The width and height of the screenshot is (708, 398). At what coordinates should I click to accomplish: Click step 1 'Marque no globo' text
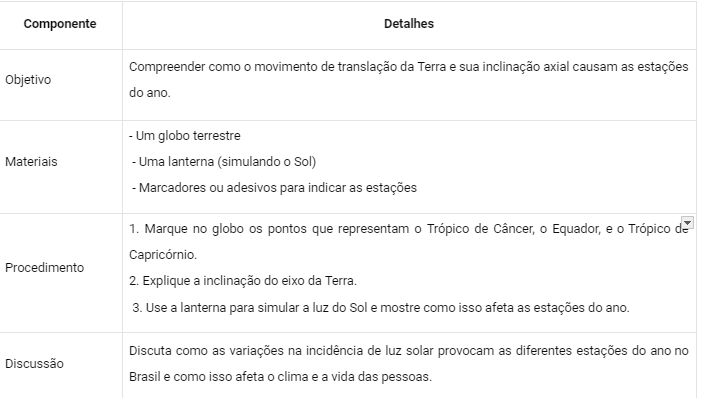pyautogui.click(x=409, y=229)
